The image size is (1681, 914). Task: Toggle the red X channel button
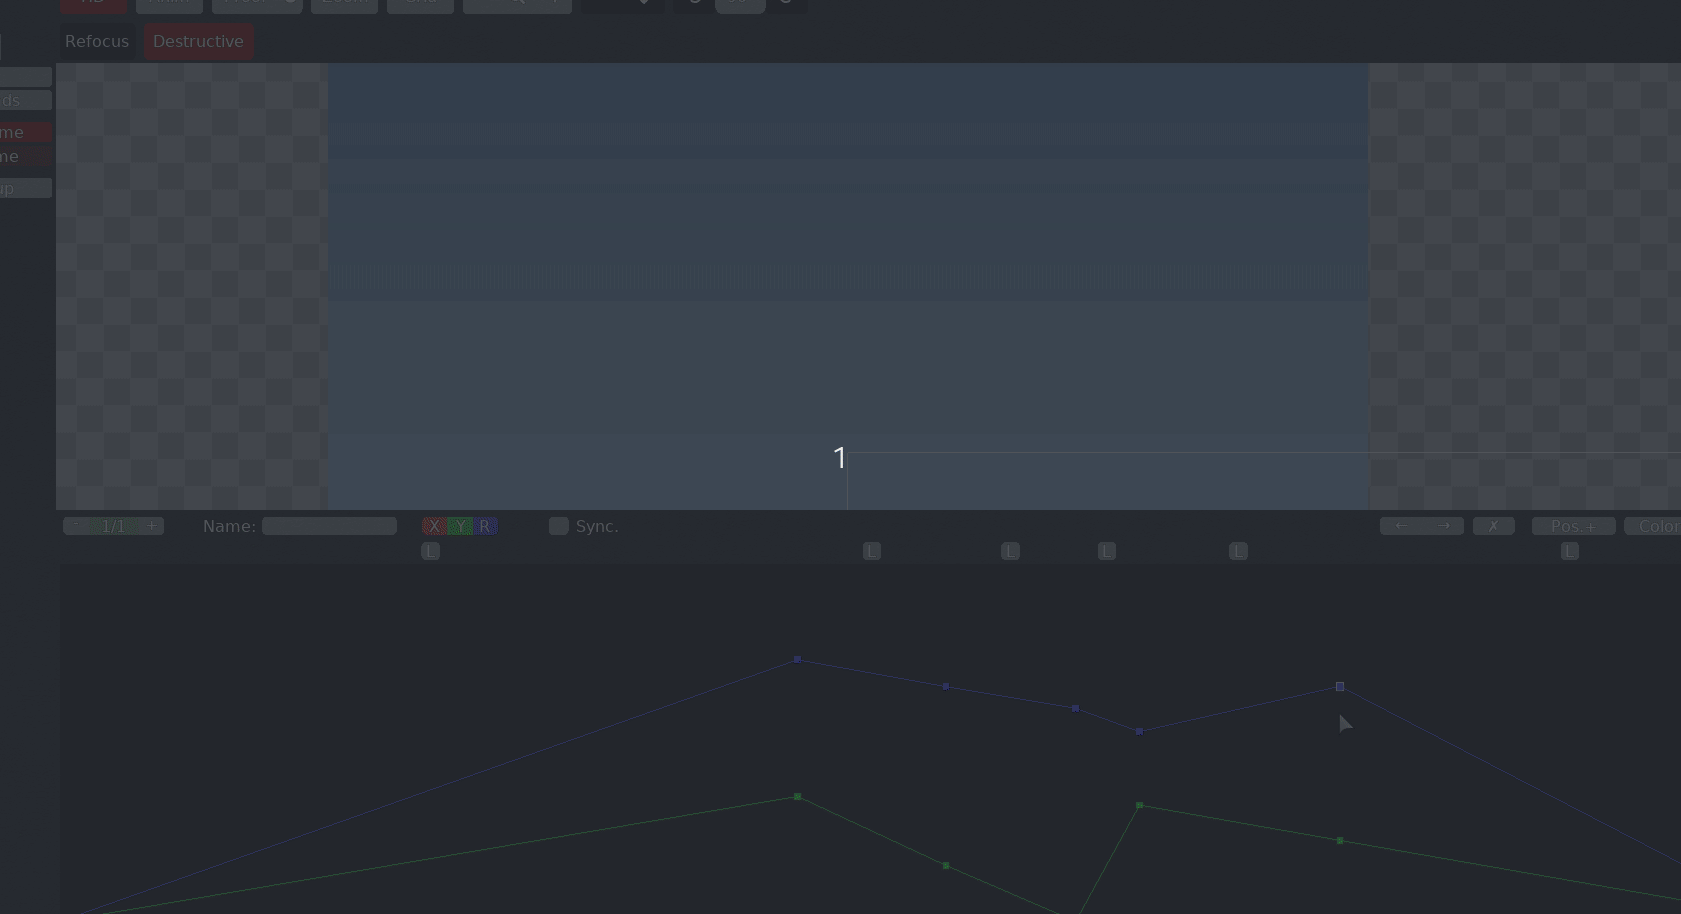click(434, 526)
